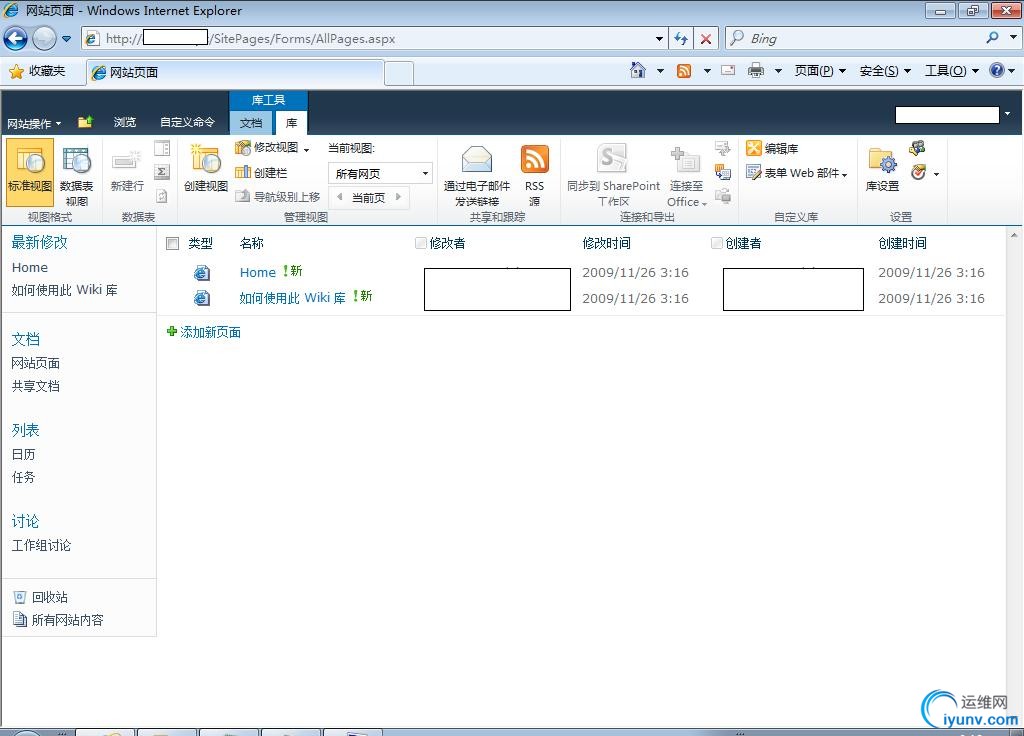
Task: Toggle the select-all checkbox in list header
Action: [172, 244]
